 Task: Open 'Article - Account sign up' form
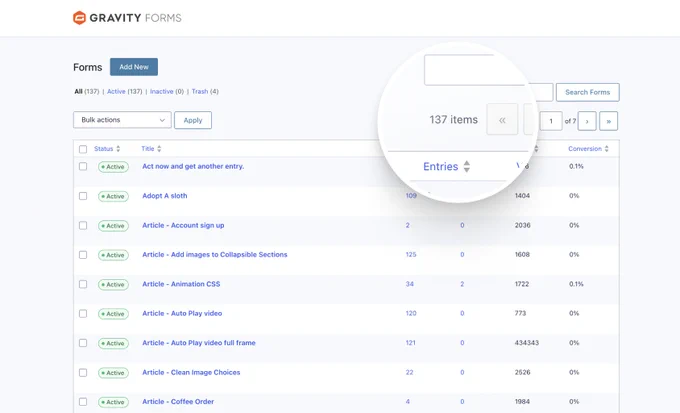[183, 225]
